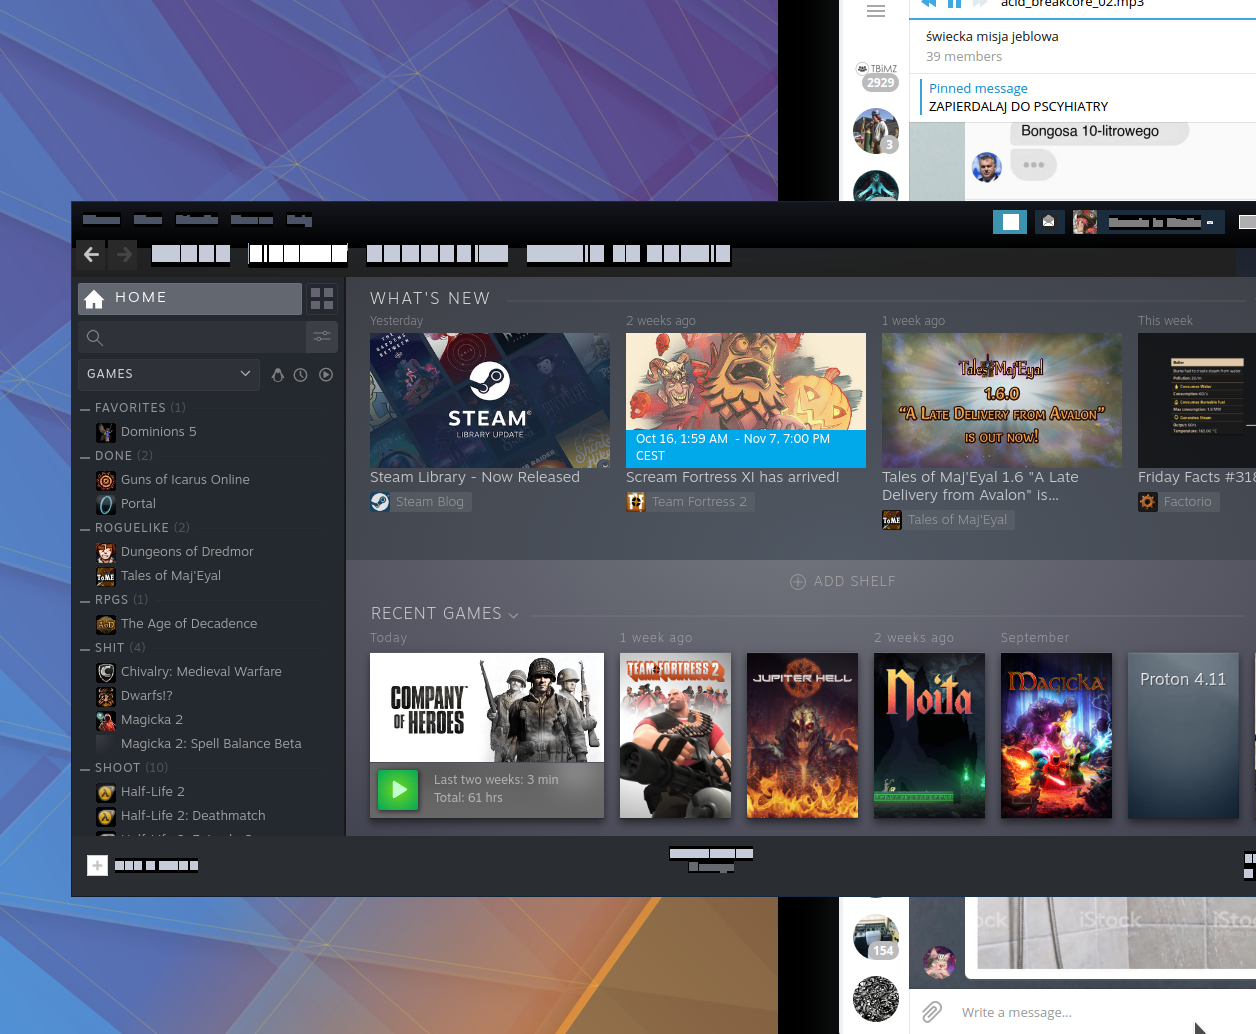Select Dungeons of Dredmor

[187, 552]
